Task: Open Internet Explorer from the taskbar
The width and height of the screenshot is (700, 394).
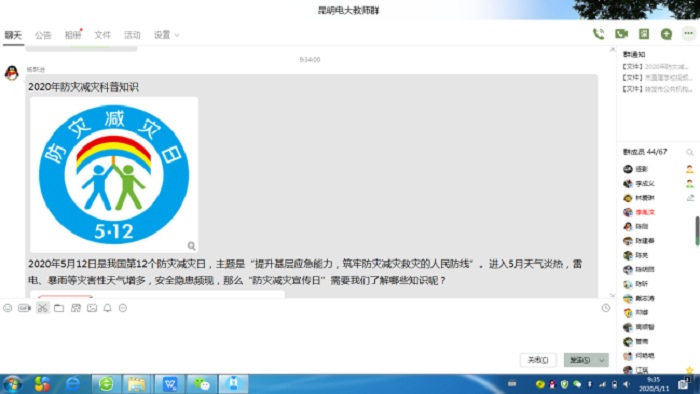Action: click(73, 384)
